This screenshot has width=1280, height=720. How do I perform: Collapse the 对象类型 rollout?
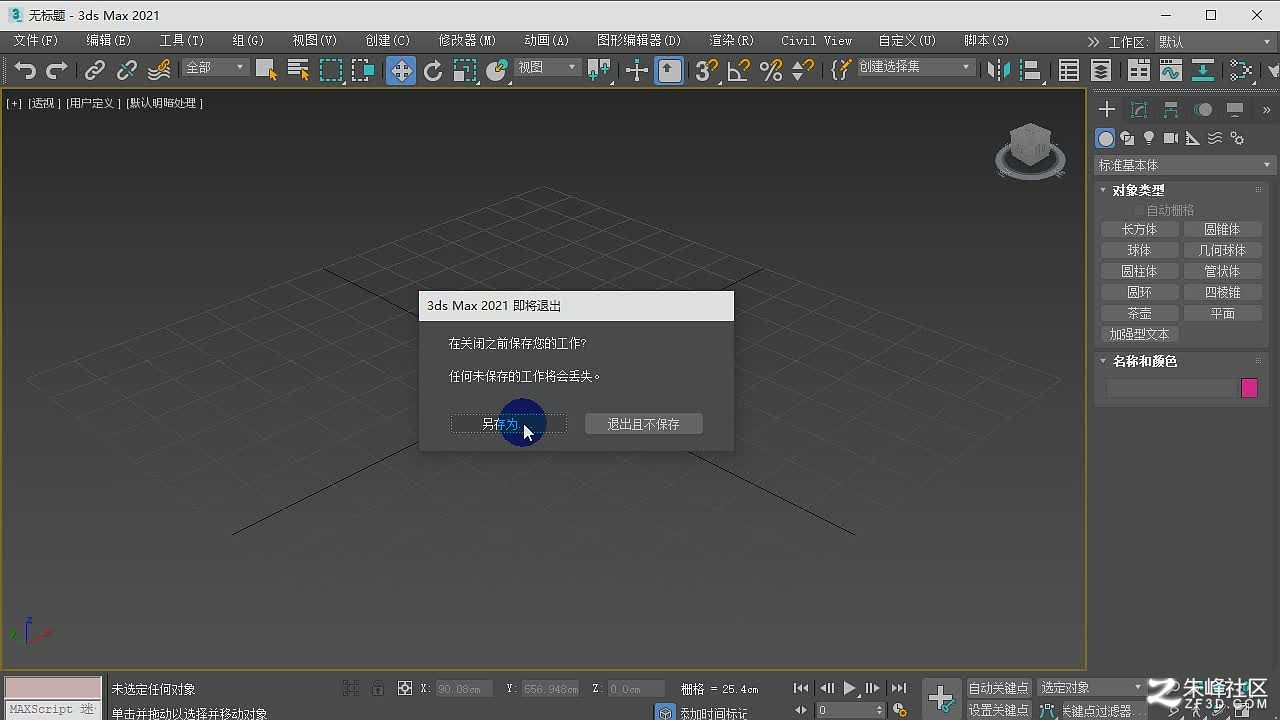1137,190
